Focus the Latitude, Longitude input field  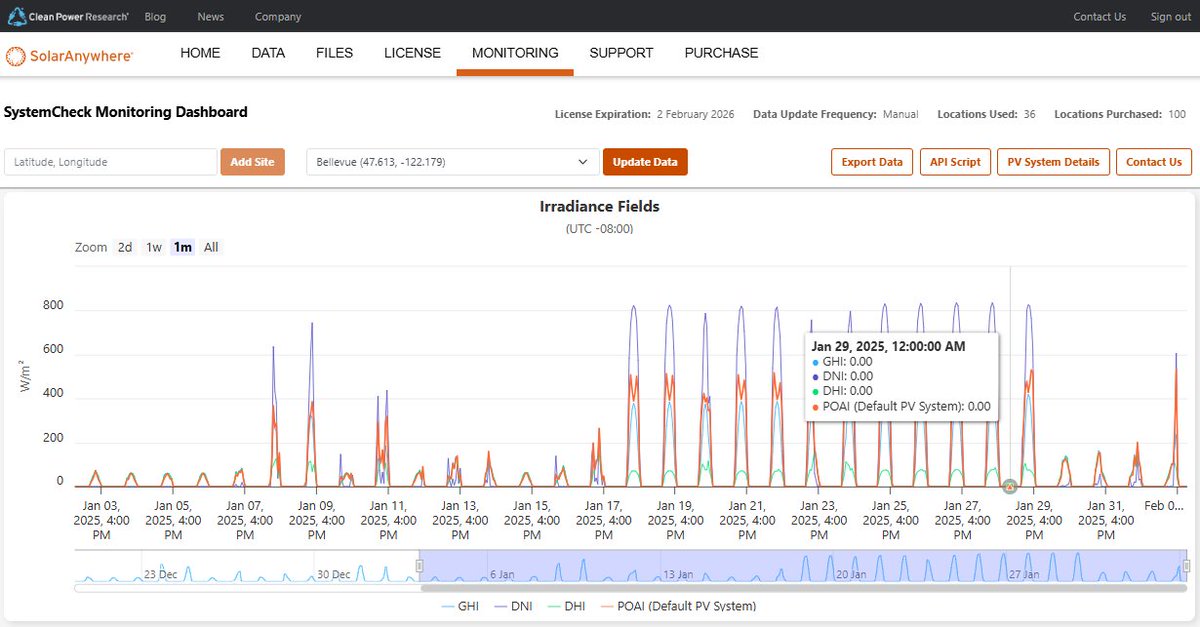click(110, 162)
